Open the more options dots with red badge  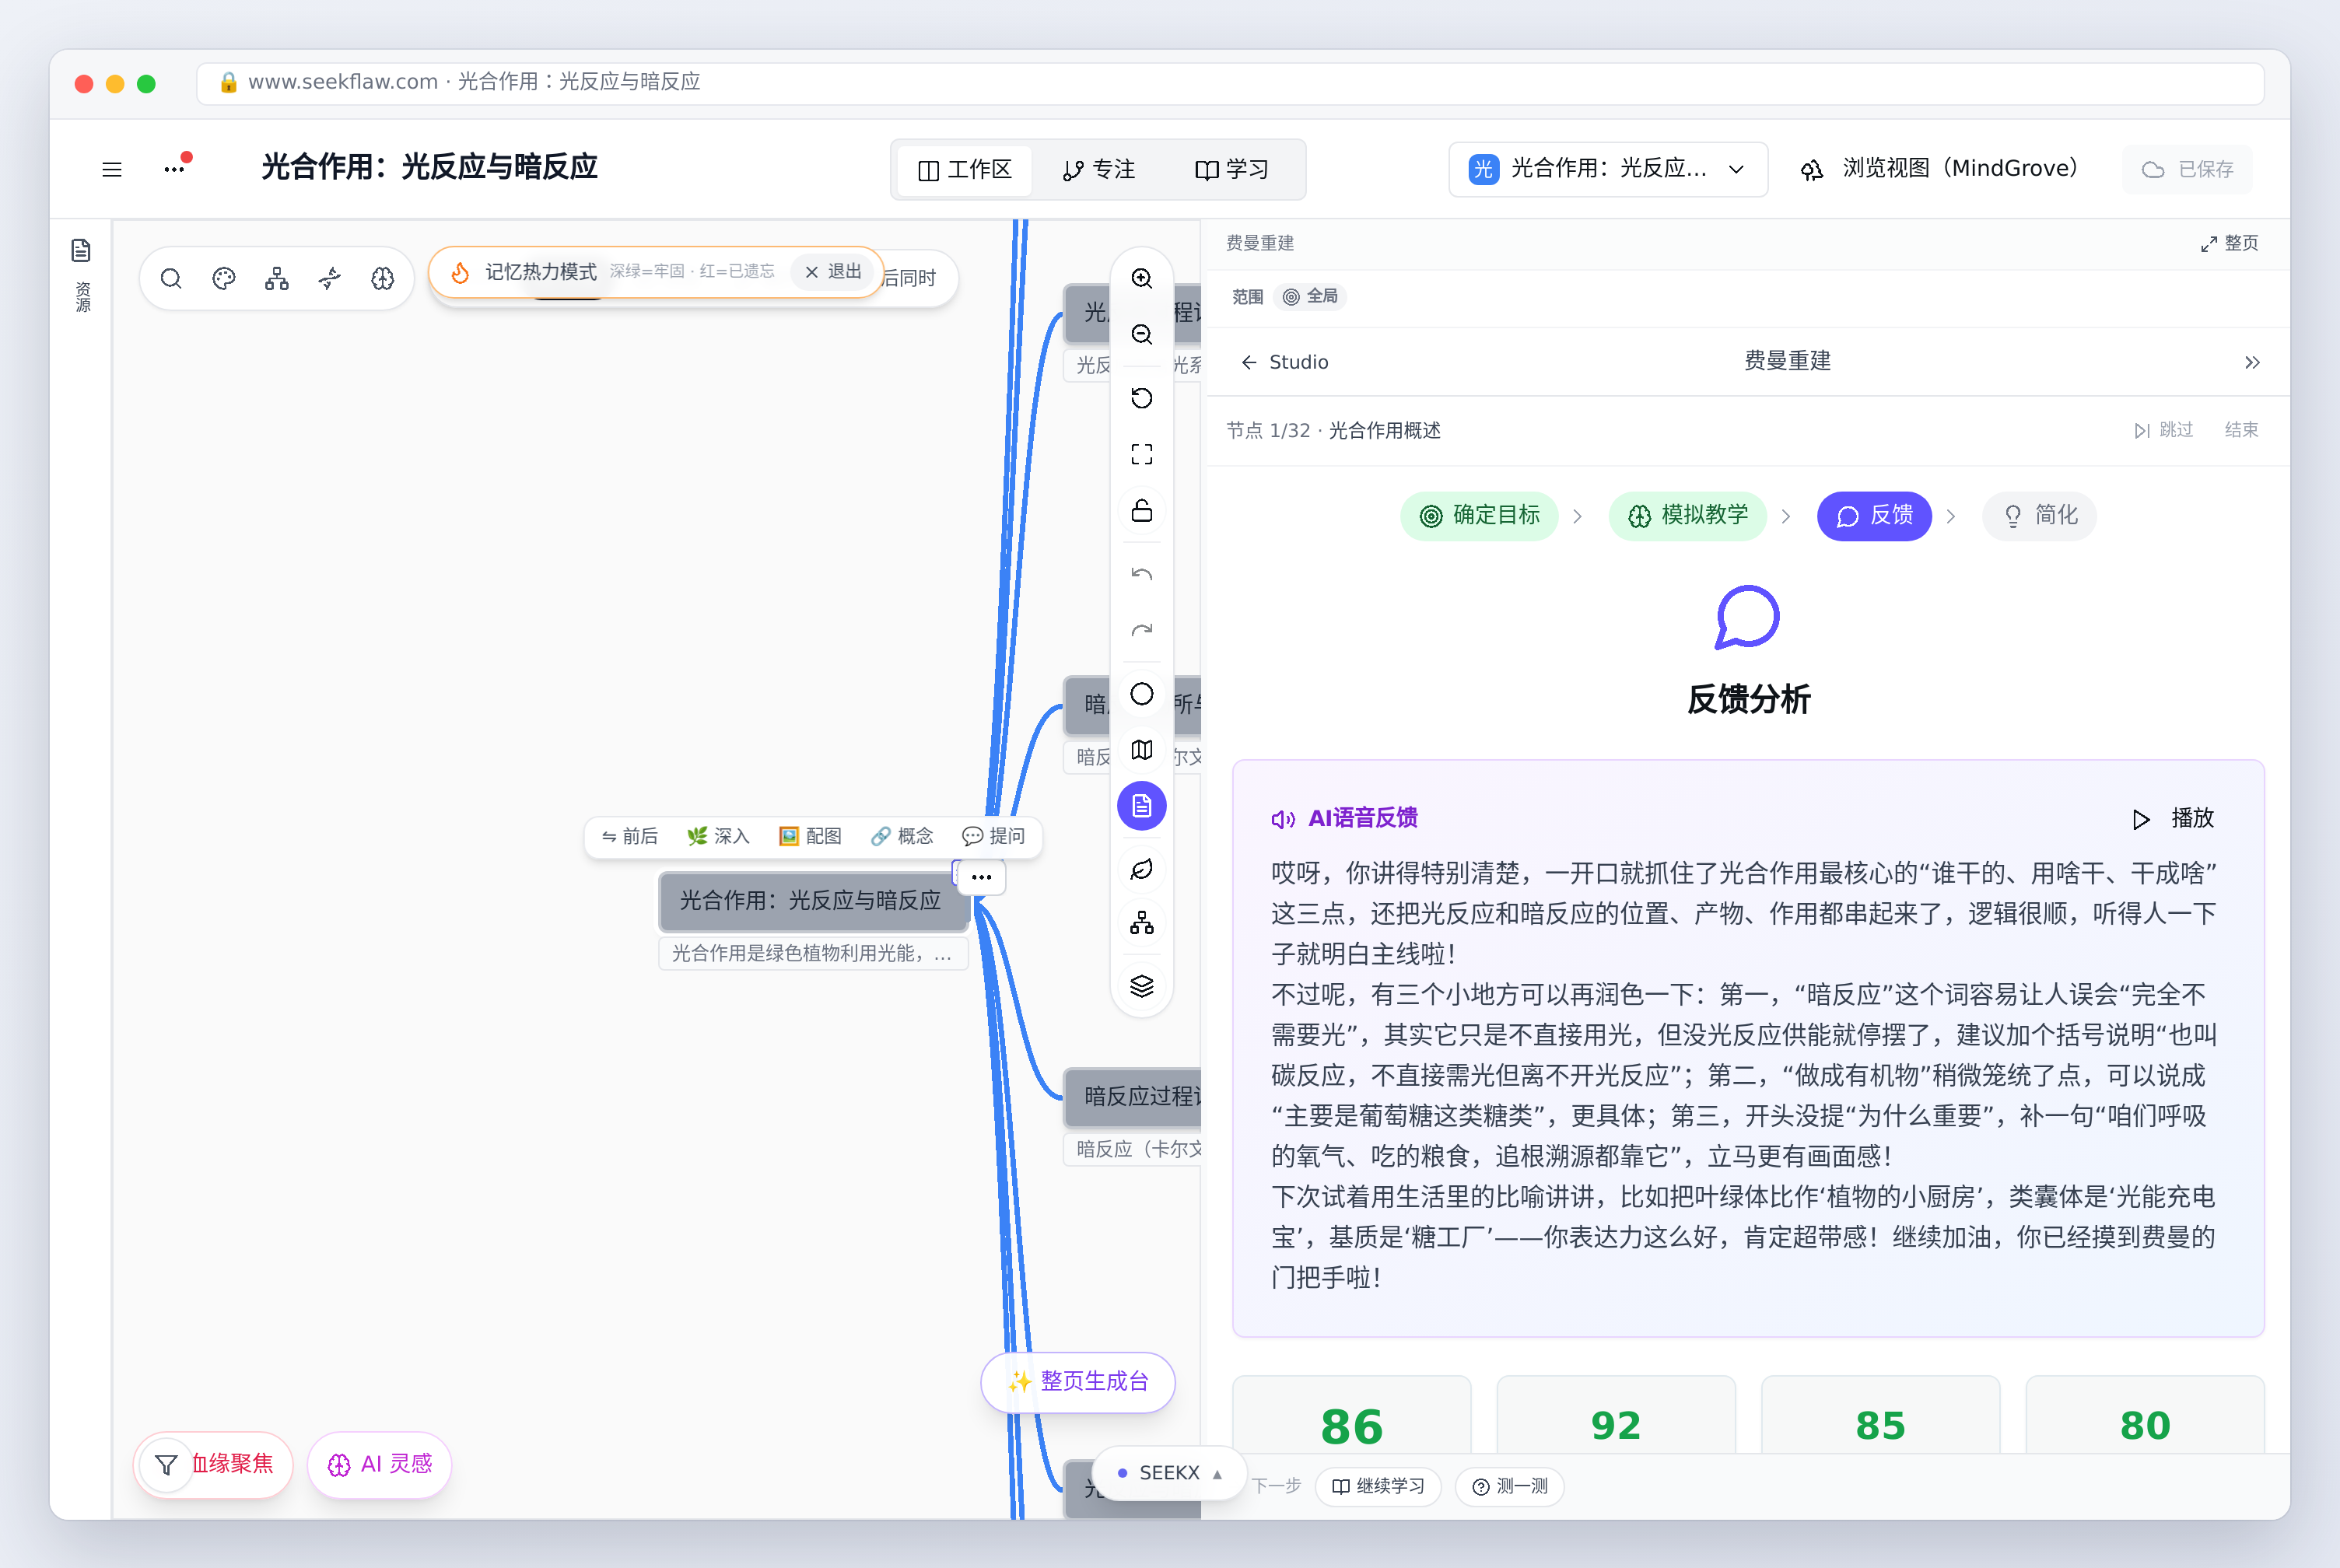[x=176, y=167]
